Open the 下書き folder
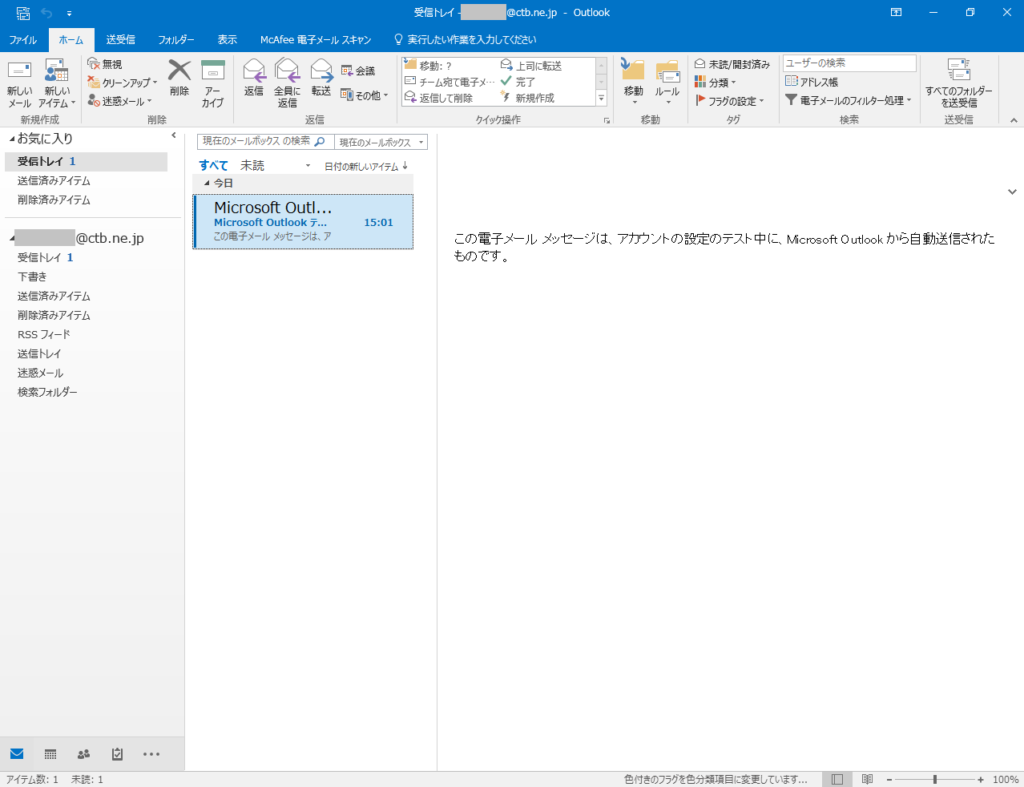The image size is (1024, 787). click(32, 277)
